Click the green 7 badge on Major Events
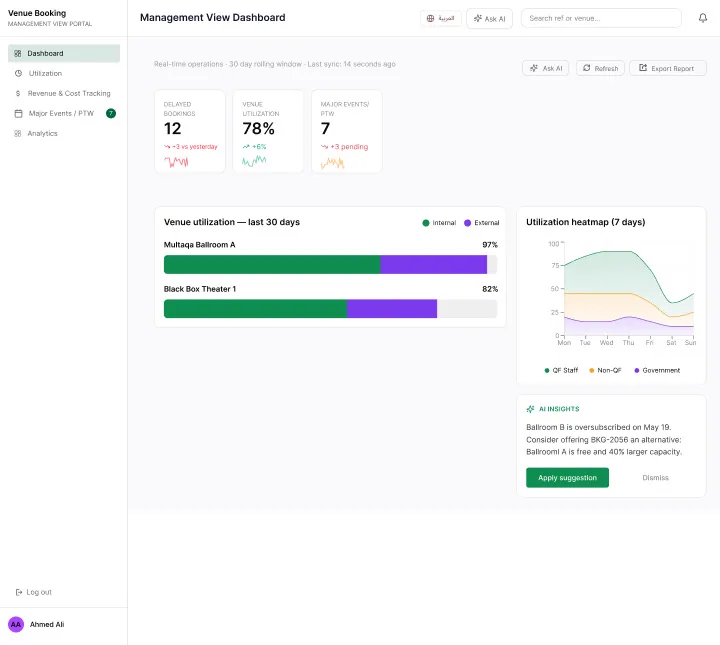The image size is (720, 645). tap(111, 113)
